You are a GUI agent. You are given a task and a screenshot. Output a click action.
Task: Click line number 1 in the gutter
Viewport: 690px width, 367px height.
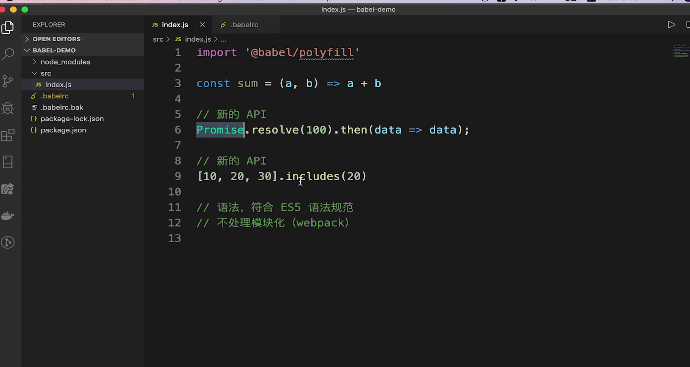point(178,52)
